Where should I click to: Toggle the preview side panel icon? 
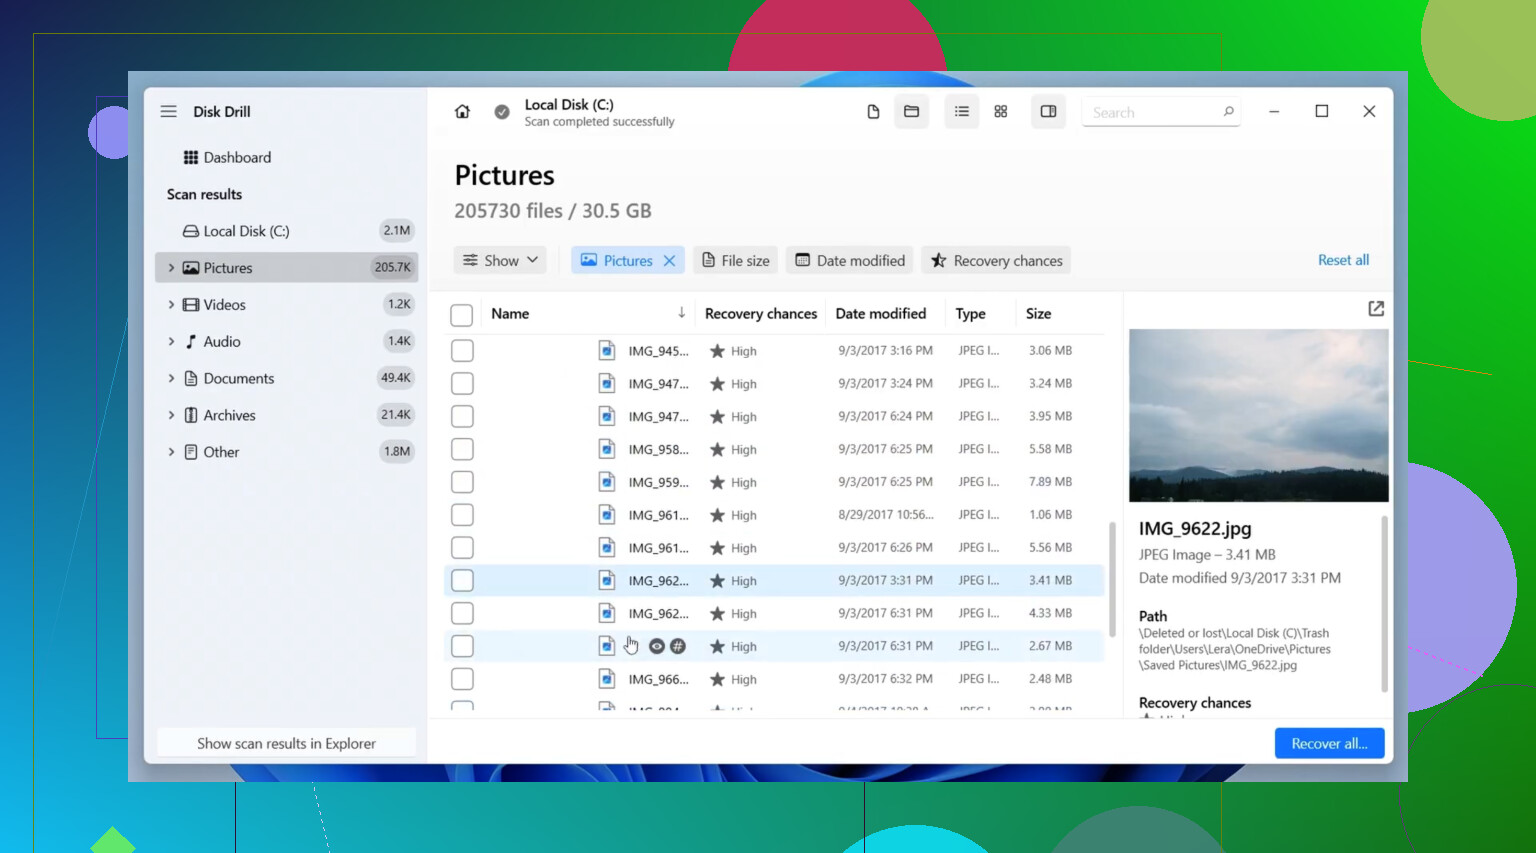(x=1048, y=112)
